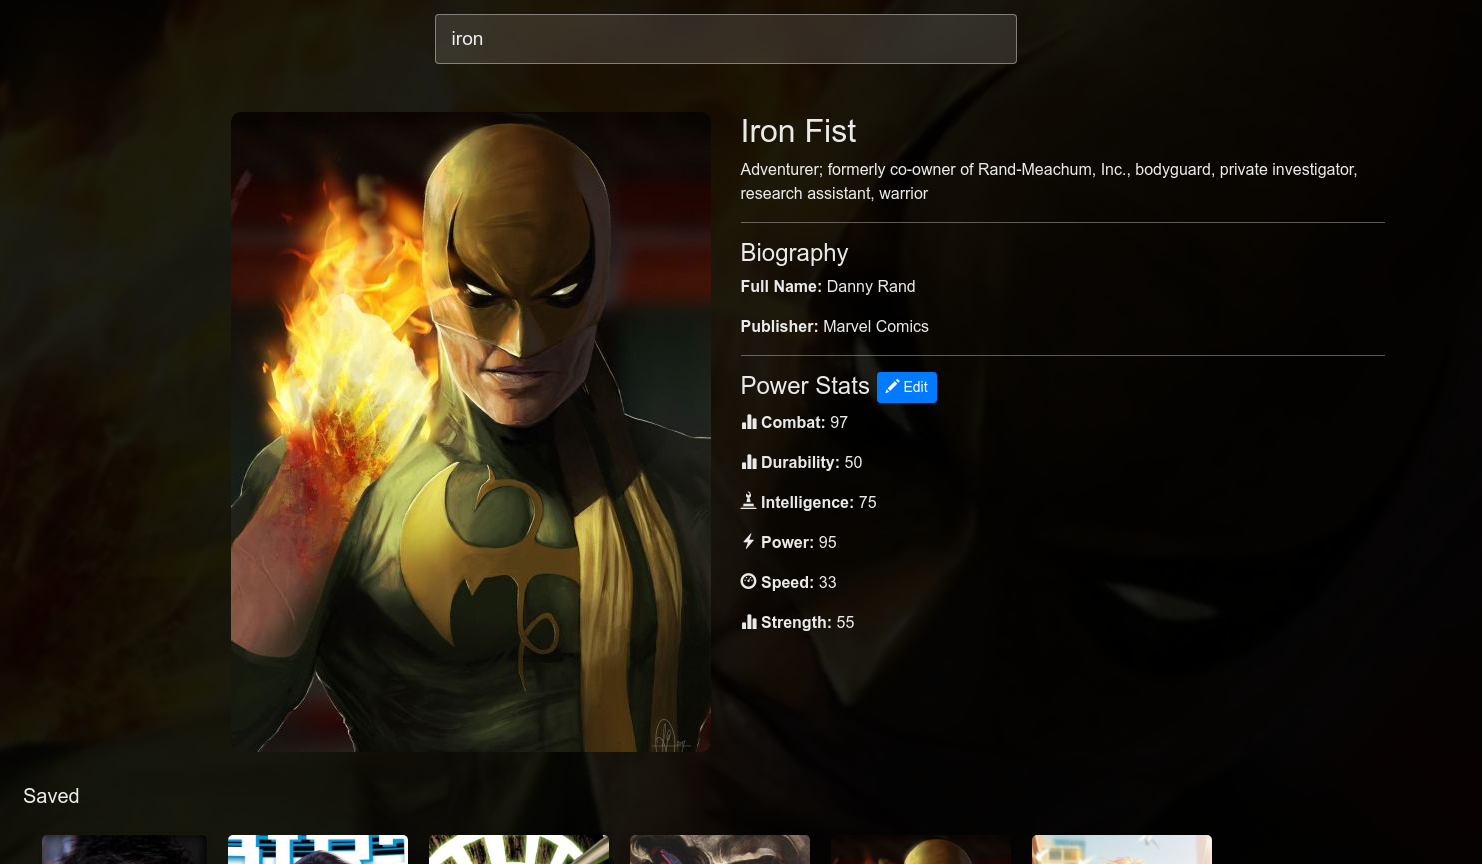Select the fifth saved hero thumbnail
This screenshot has width=1482, height=864.
click(921, 849)
